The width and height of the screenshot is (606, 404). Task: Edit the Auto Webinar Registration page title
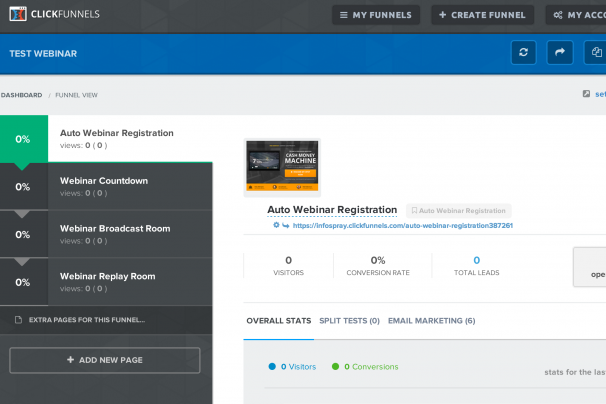point(332,210)
